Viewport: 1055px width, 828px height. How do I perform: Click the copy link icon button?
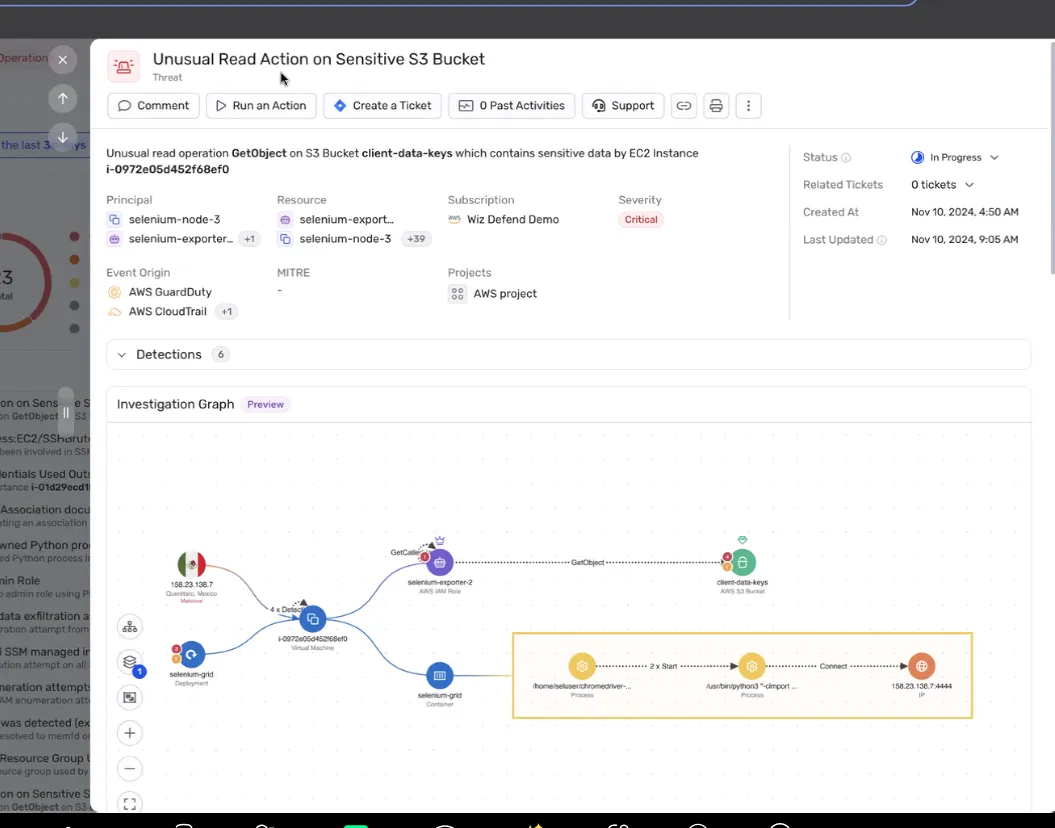(684, 106)
